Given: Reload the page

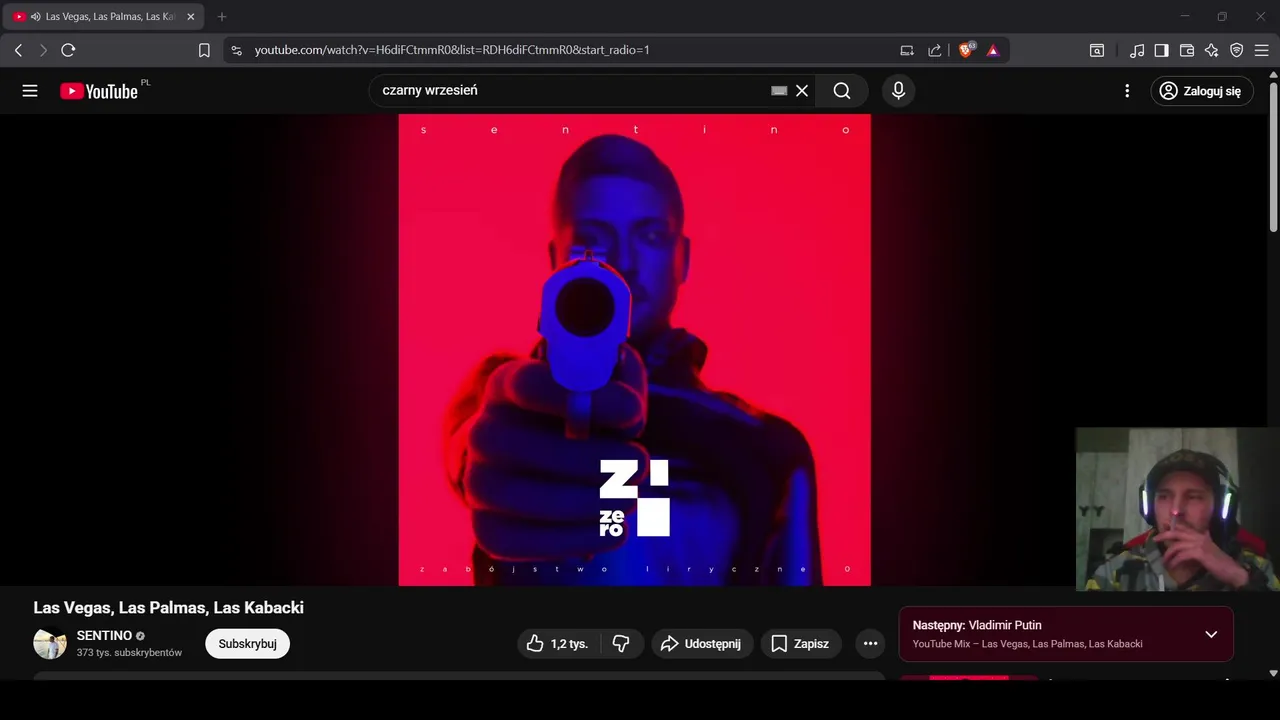Looking at the screenshot, I should (68, 50).
